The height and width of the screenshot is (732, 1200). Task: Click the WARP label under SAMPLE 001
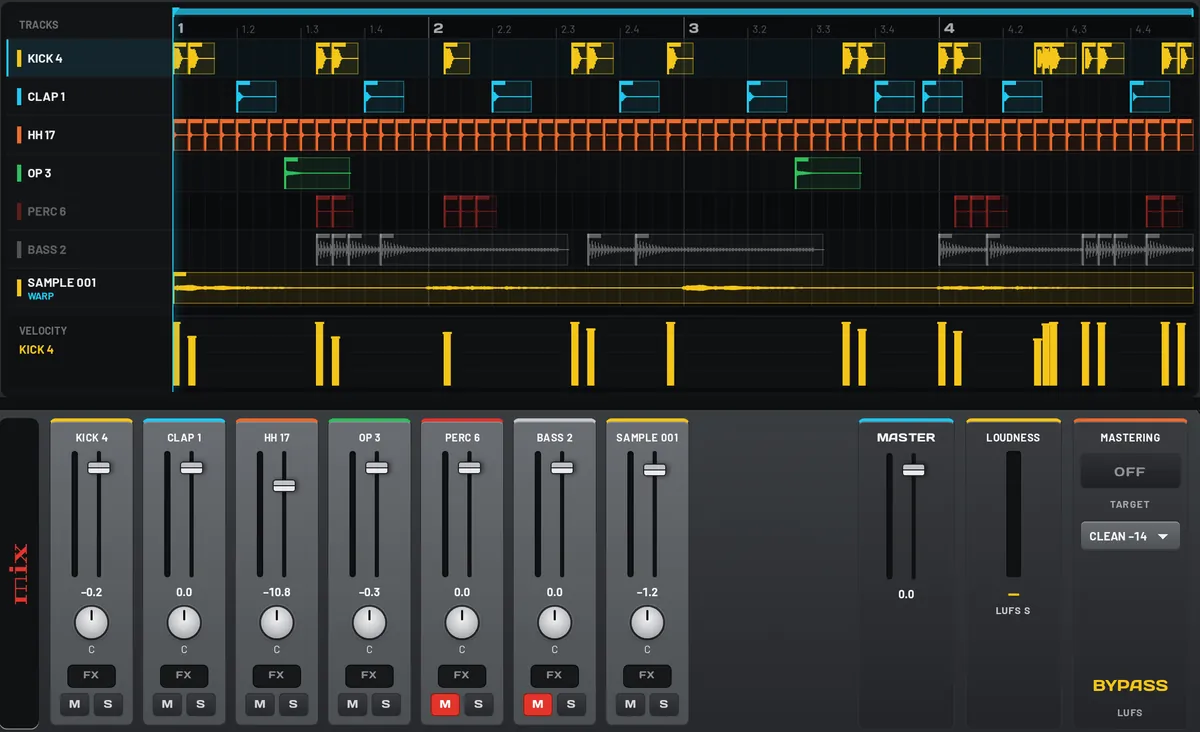coord(41,297)
